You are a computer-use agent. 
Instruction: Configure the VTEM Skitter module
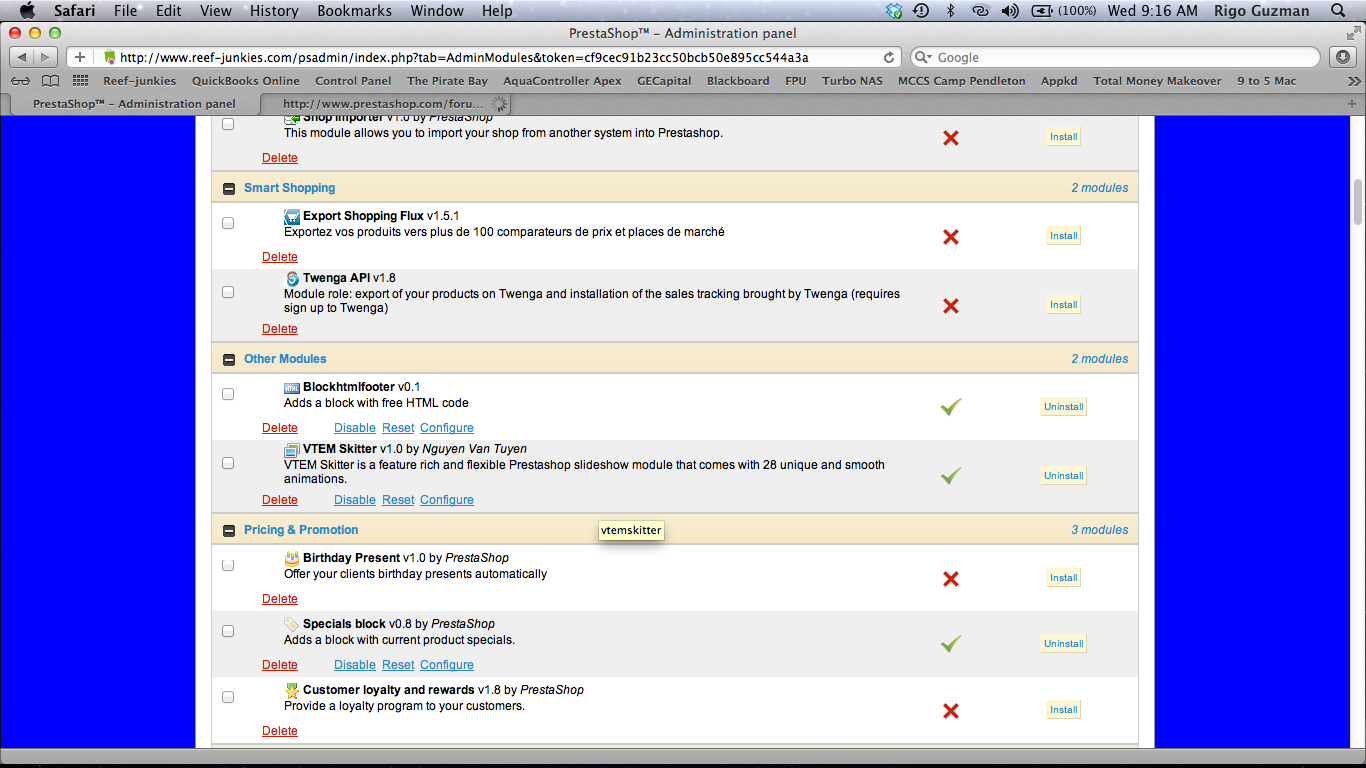447,500
